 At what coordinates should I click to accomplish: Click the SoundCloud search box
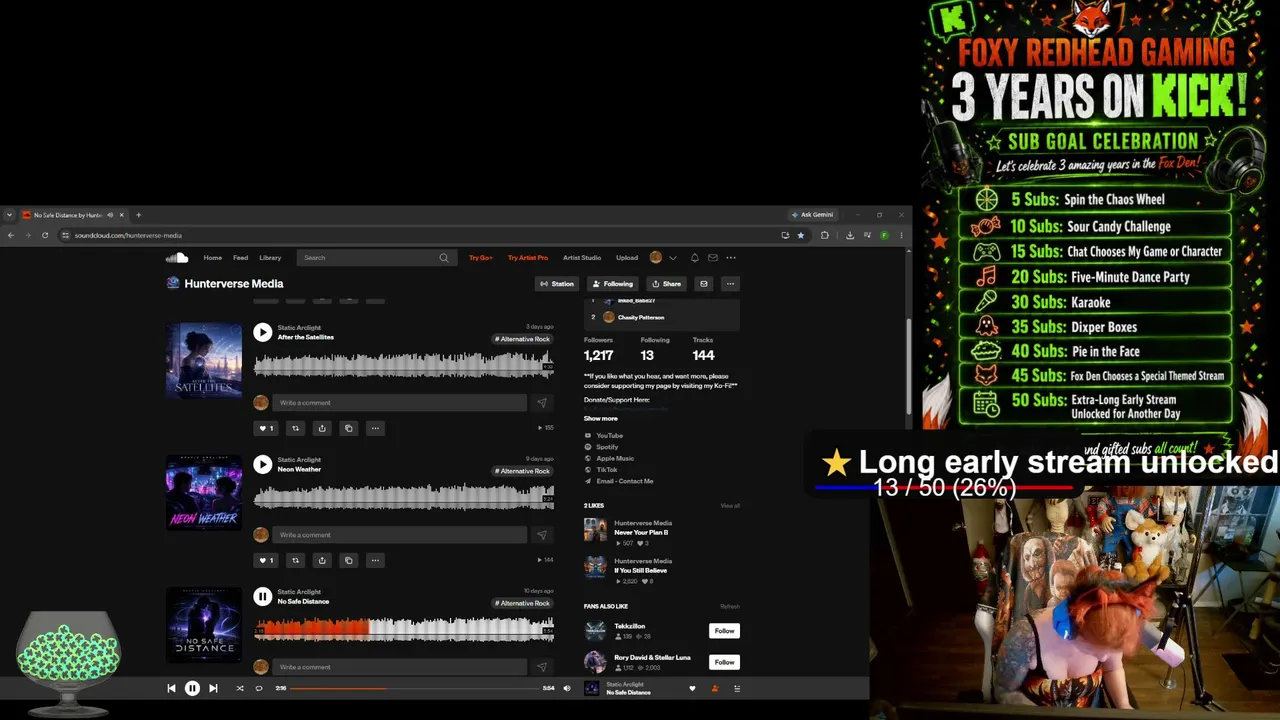376,258
